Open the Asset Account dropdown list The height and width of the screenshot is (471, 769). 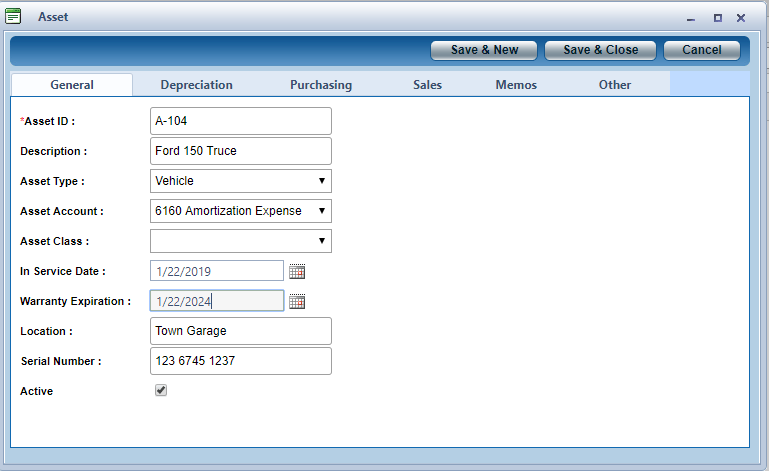click(240, 211)
